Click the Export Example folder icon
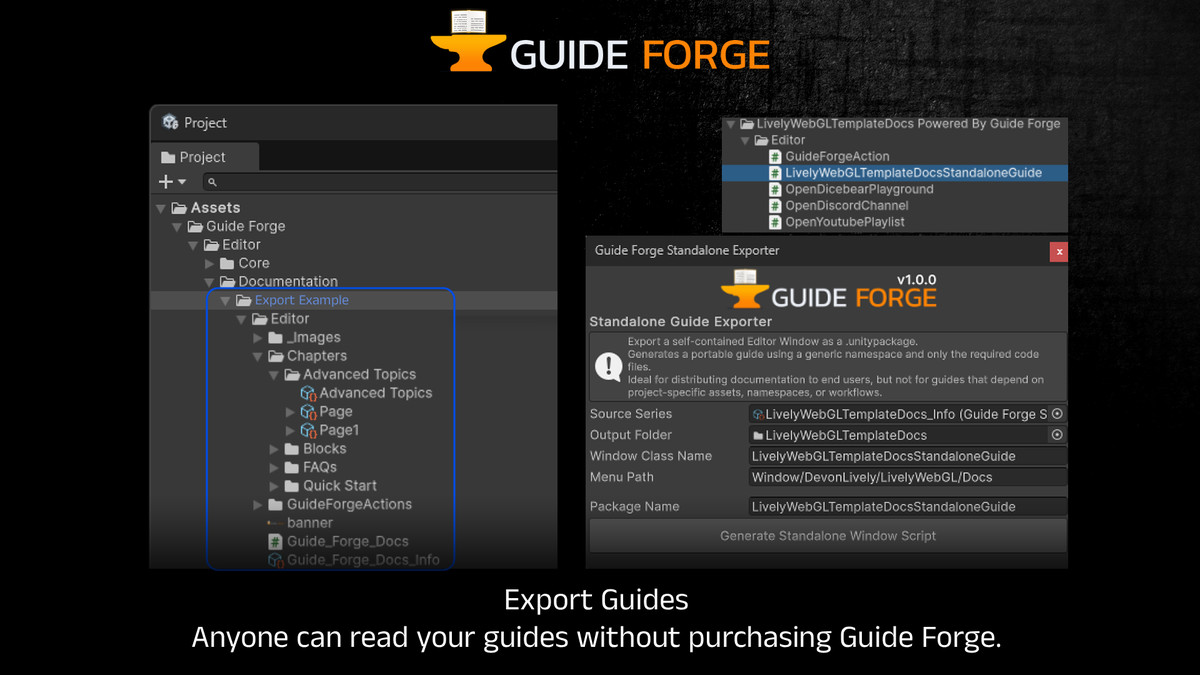 point(243,300)
